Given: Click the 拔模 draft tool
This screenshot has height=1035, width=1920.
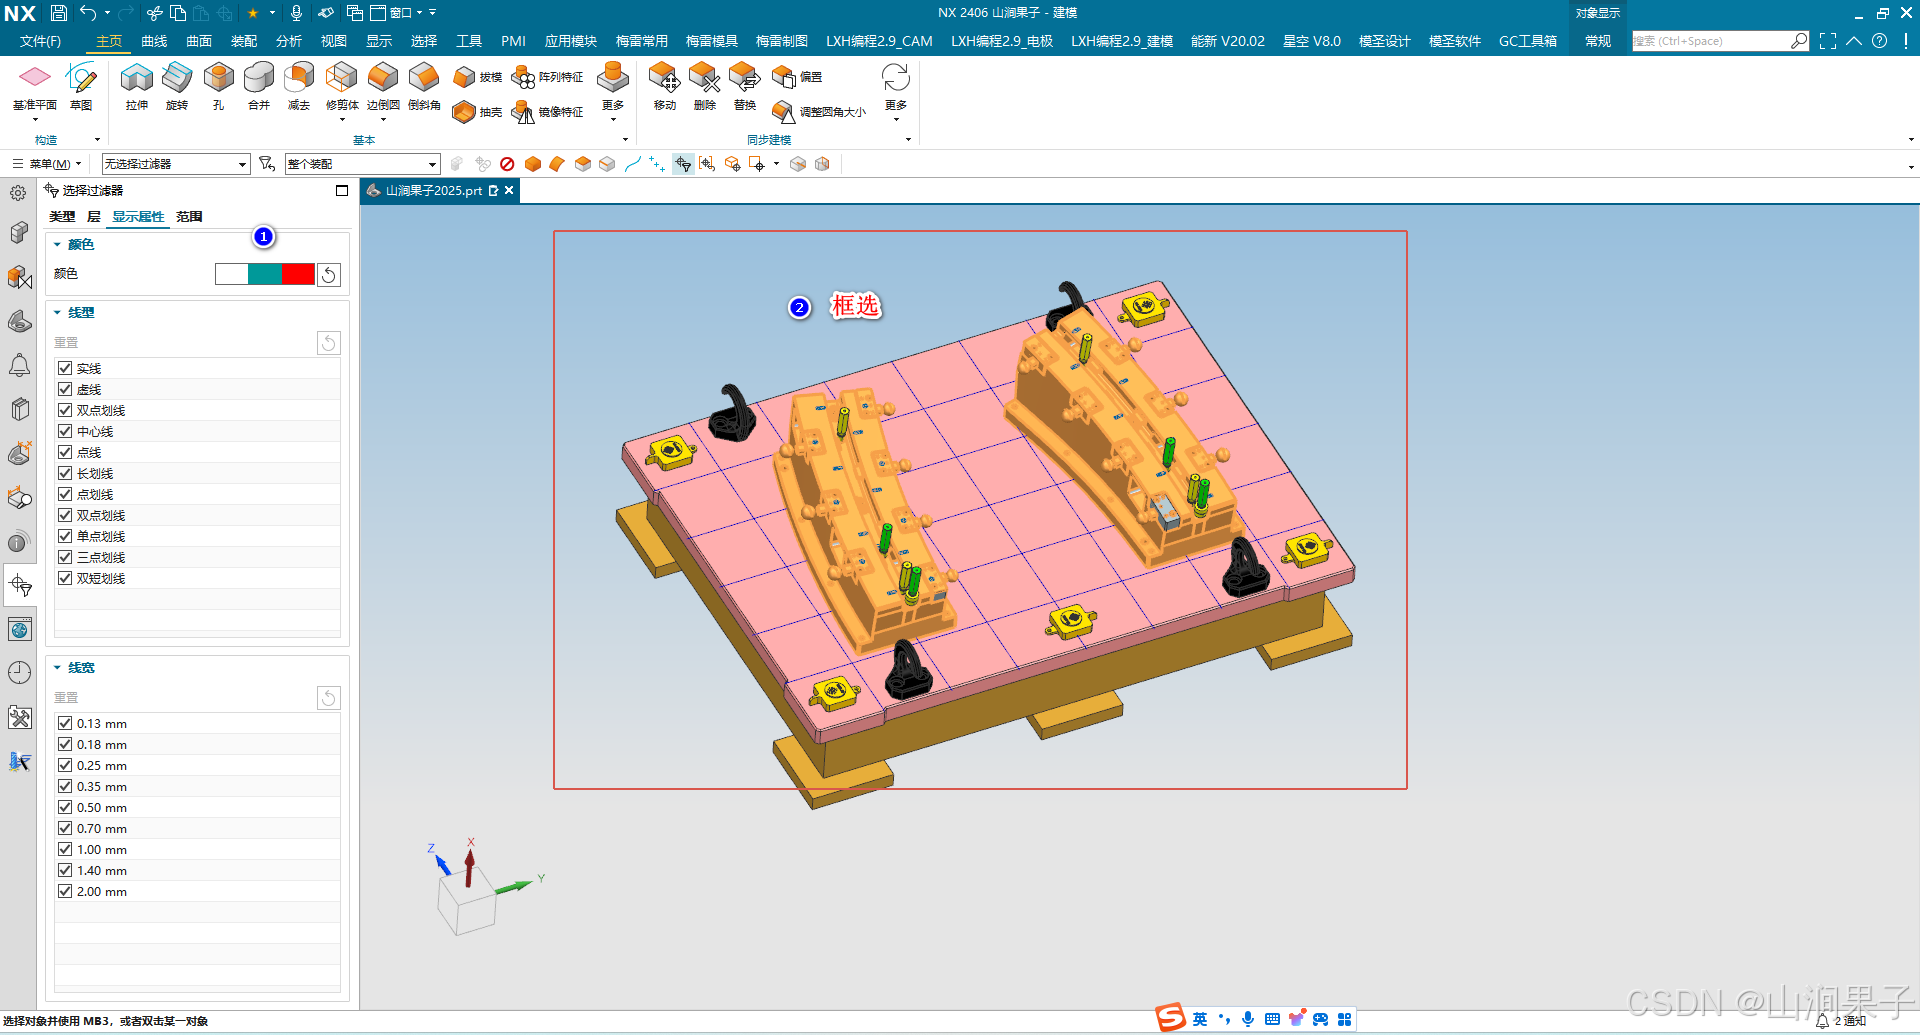Looking at the screenshot, I should click(477, 77).
